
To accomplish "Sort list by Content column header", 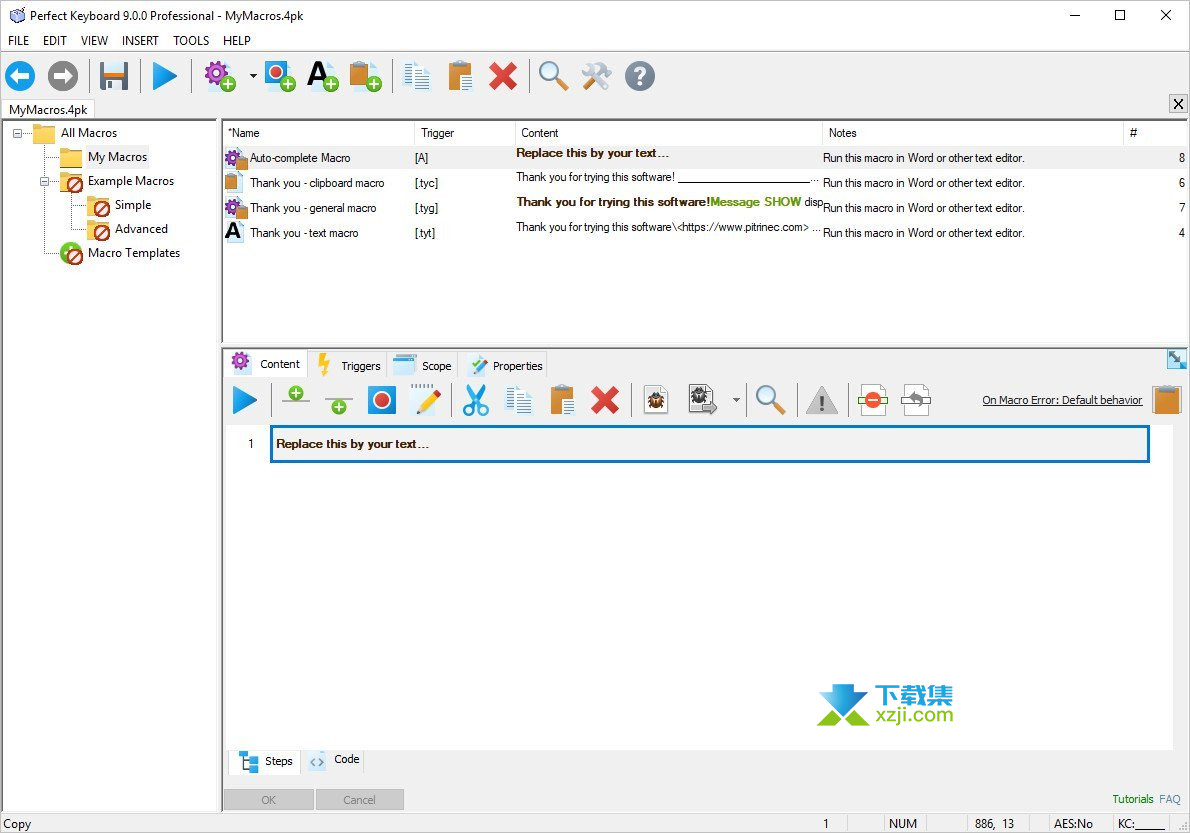I will [x=668, y=133].
